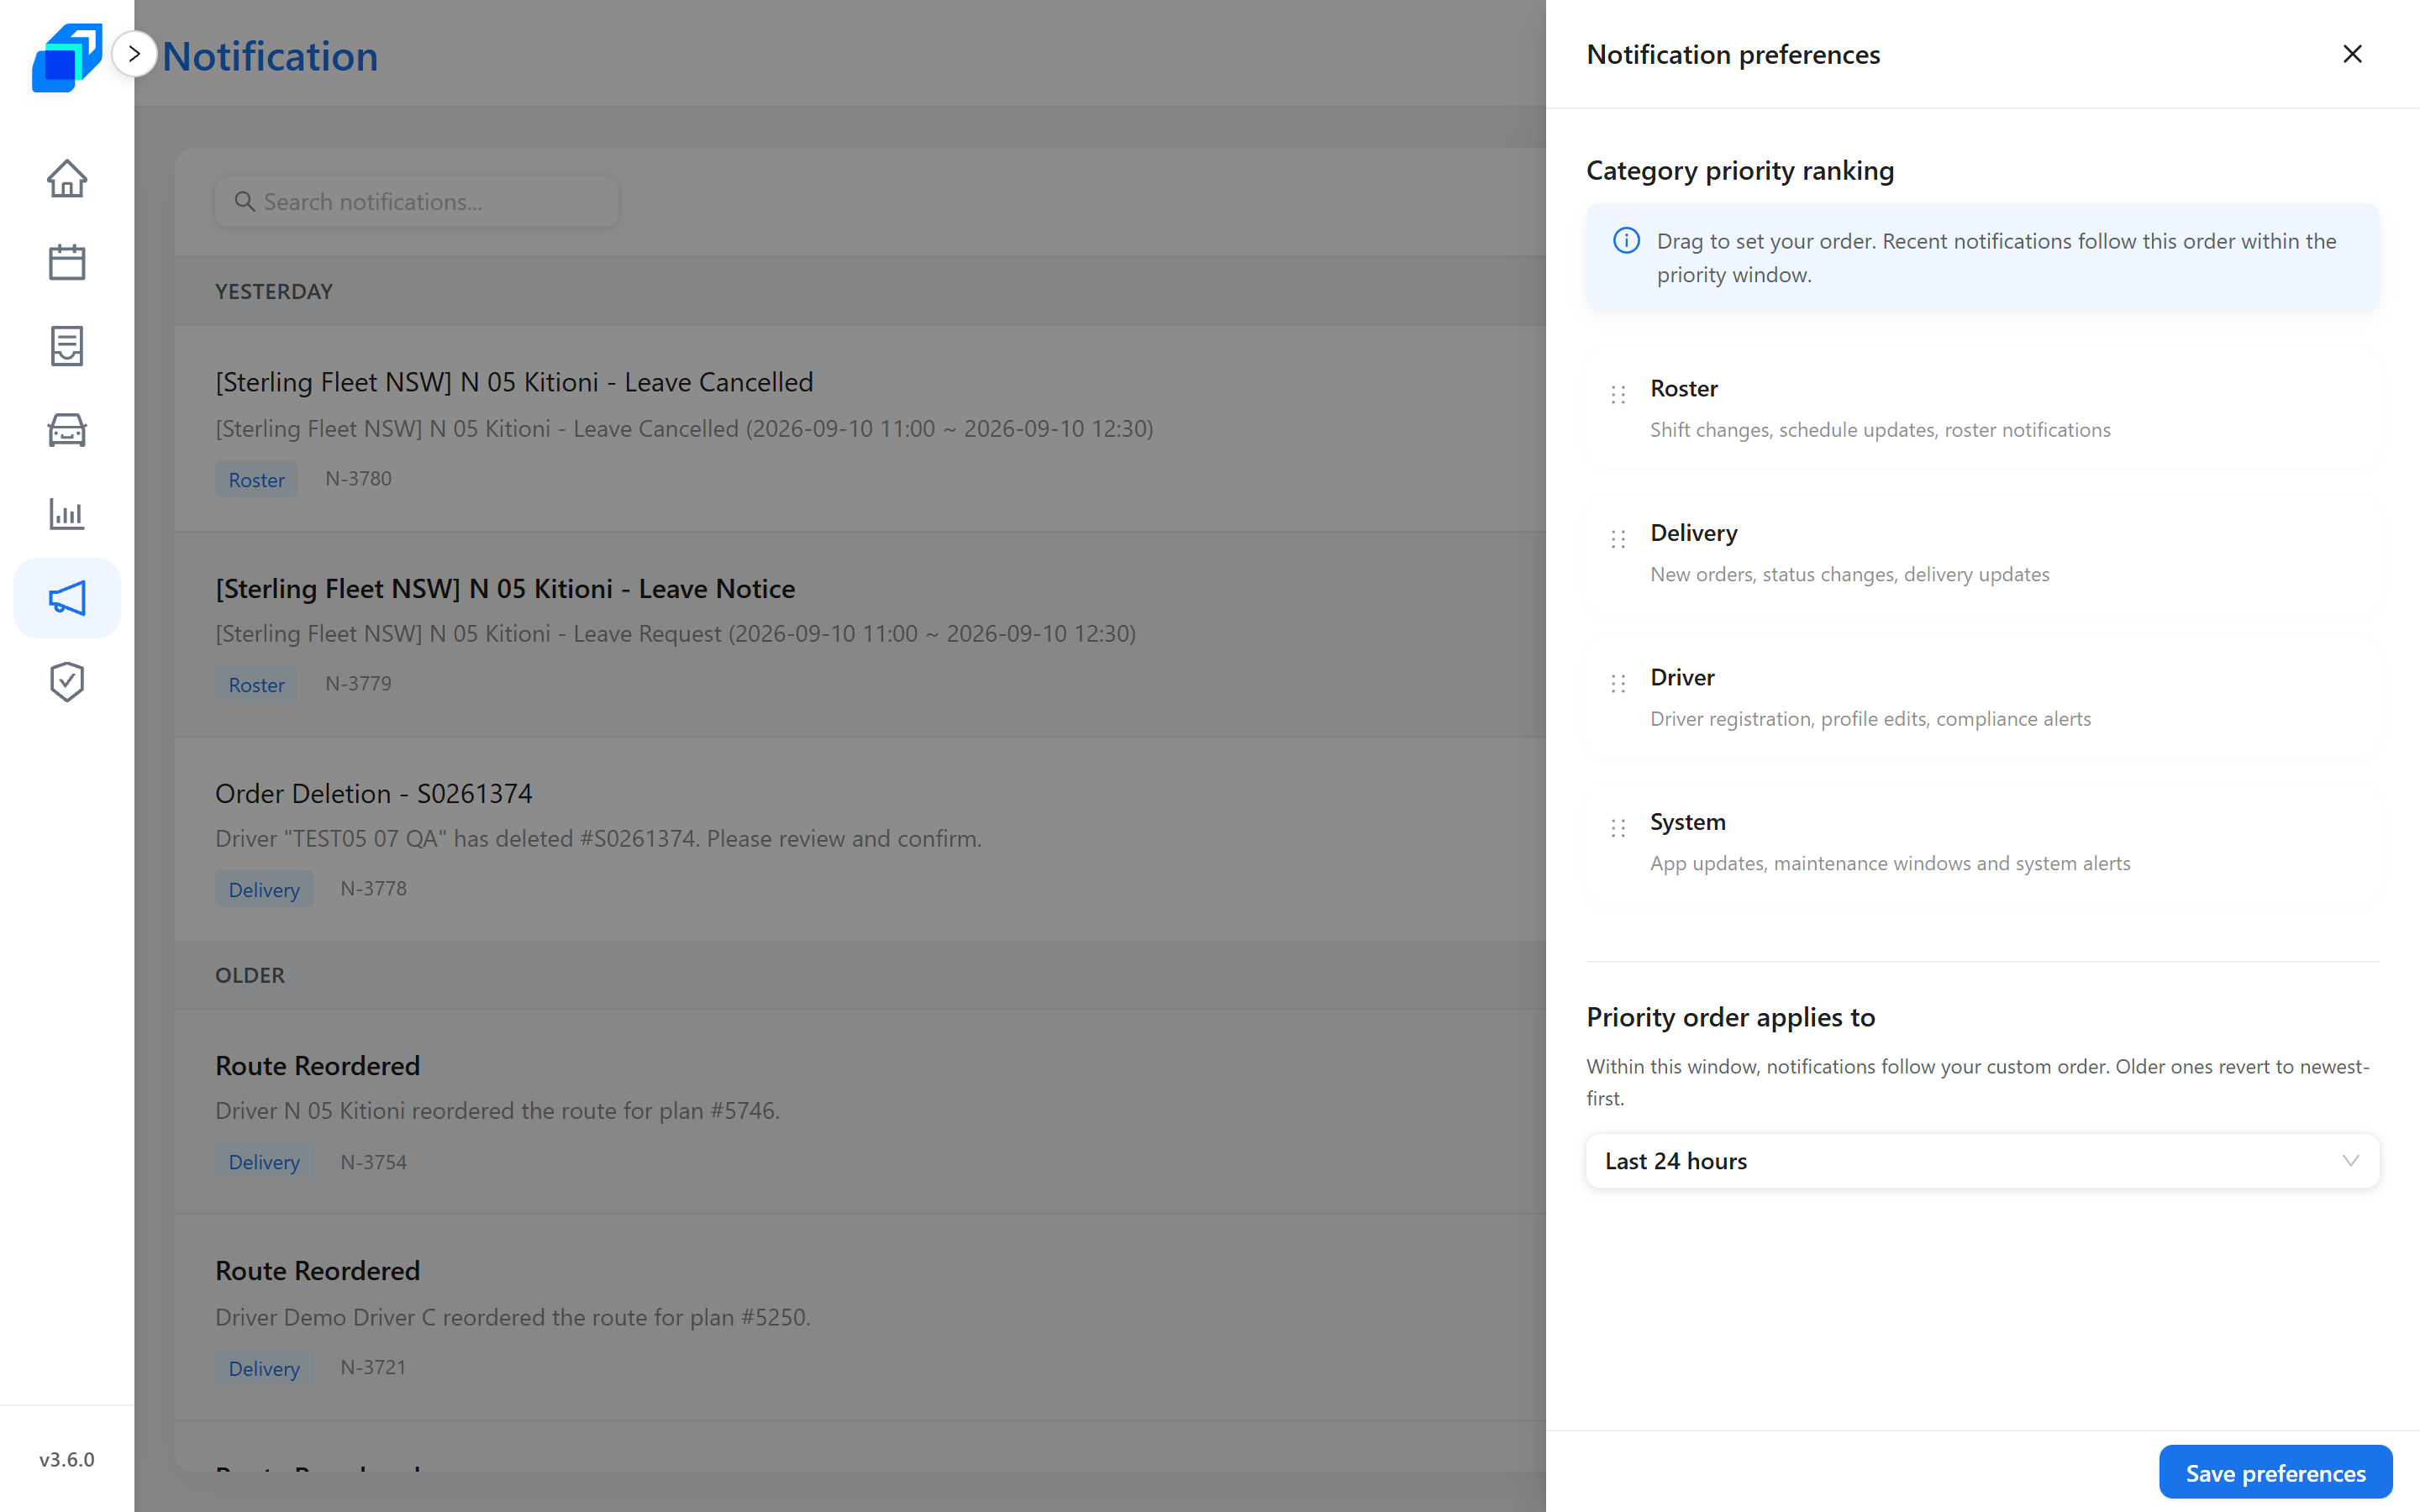
Task: Click the Roster tag next to N-3779
Action: 256,684
